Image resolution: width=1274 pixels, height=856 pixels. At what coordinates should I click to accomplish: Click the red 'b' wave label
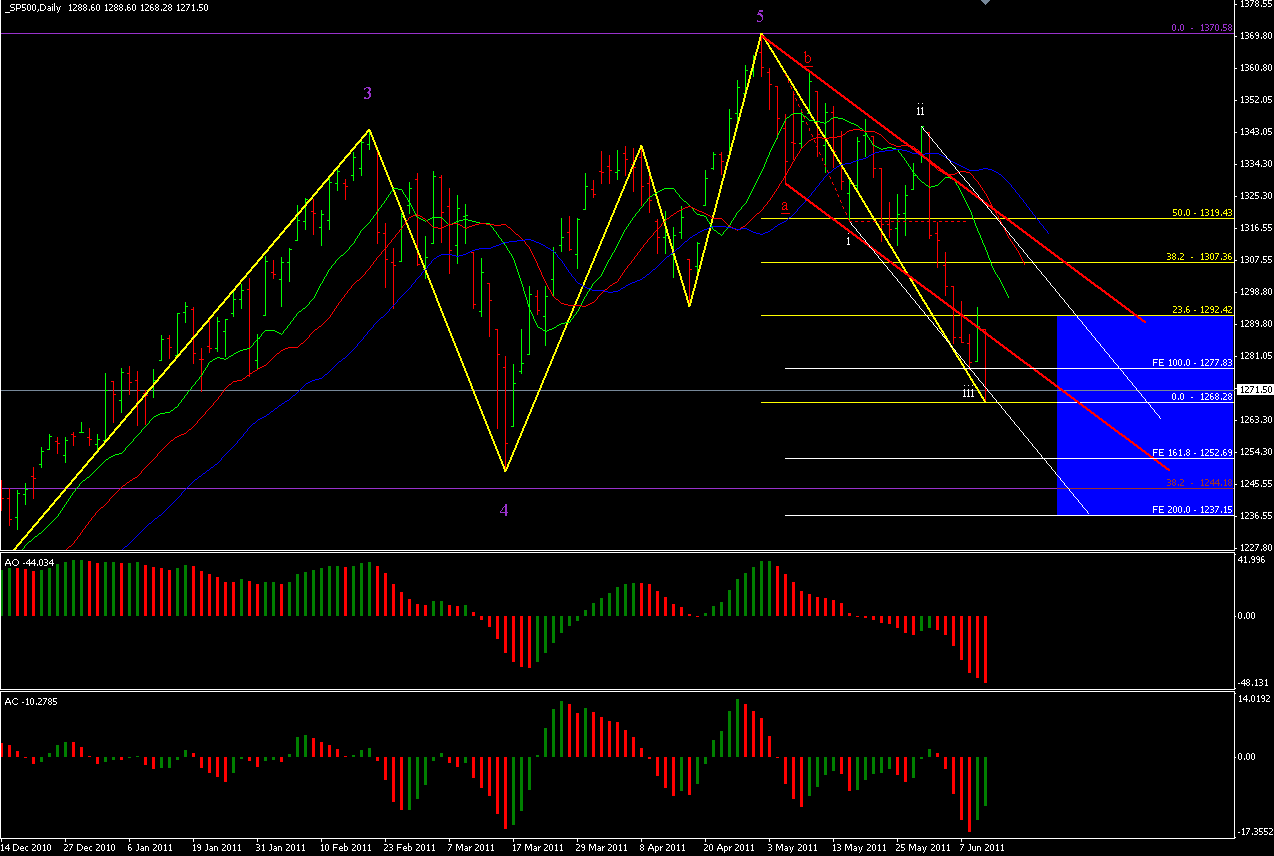pyautogui.click(x=807, y=59)
